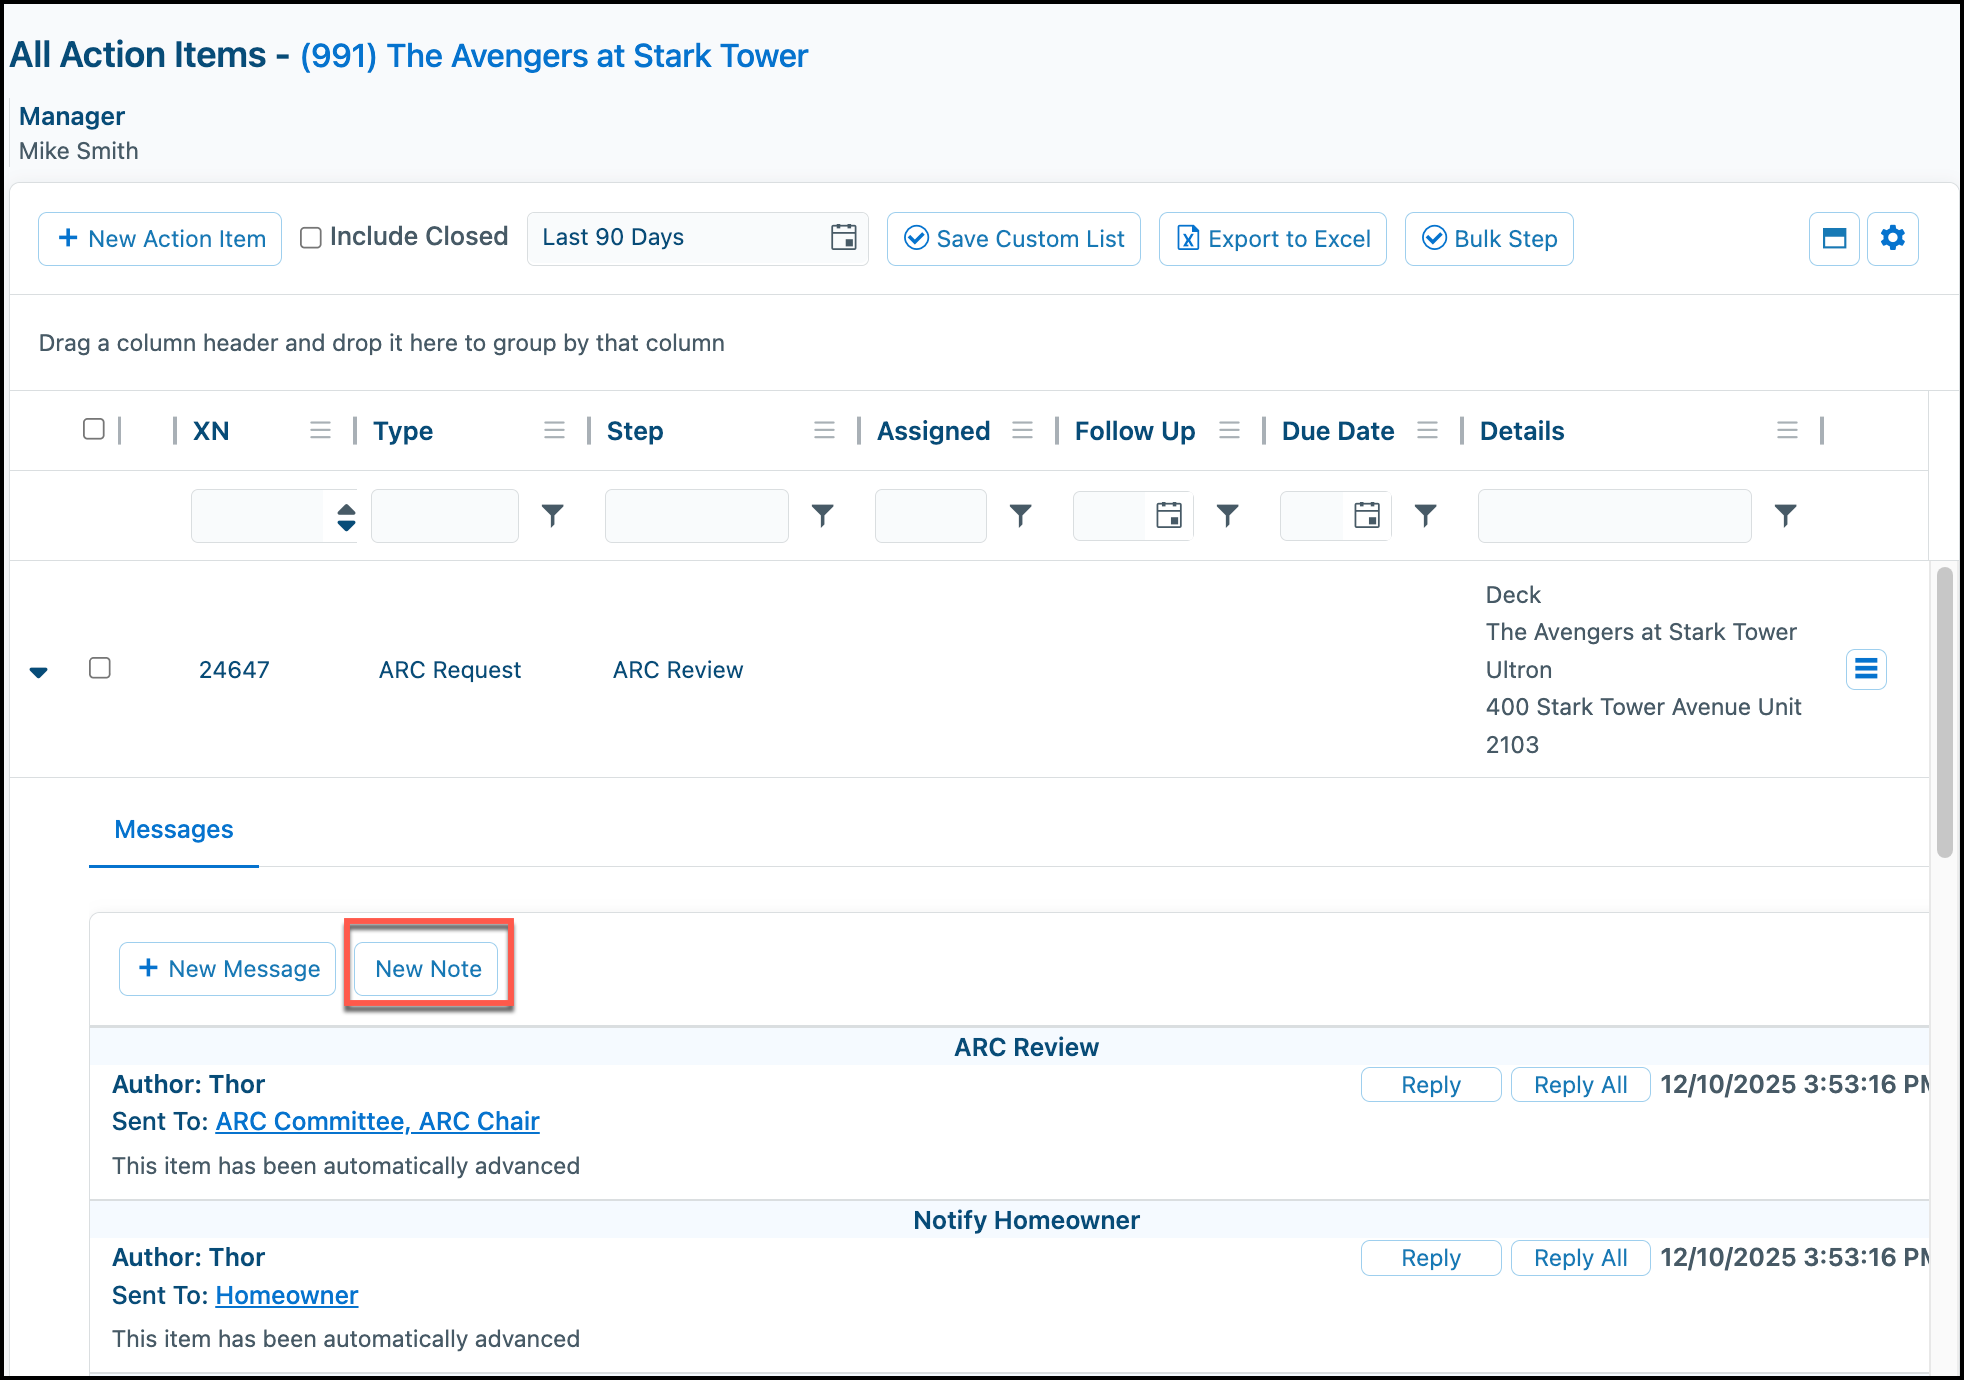The height and width of the screenshot is (1380, 1964).
Task: Click the Assigned filter text field
Action: 931,516
